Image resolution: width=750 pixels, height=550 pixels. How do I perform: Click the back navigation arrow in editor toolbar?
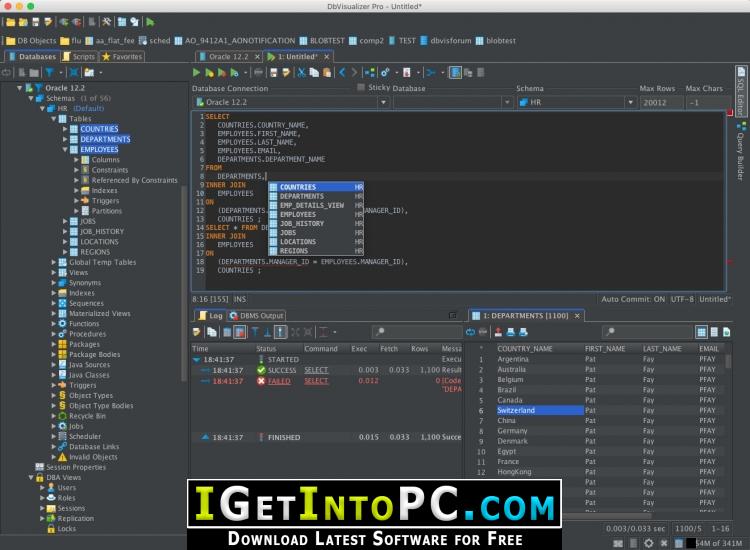point(342,73)
